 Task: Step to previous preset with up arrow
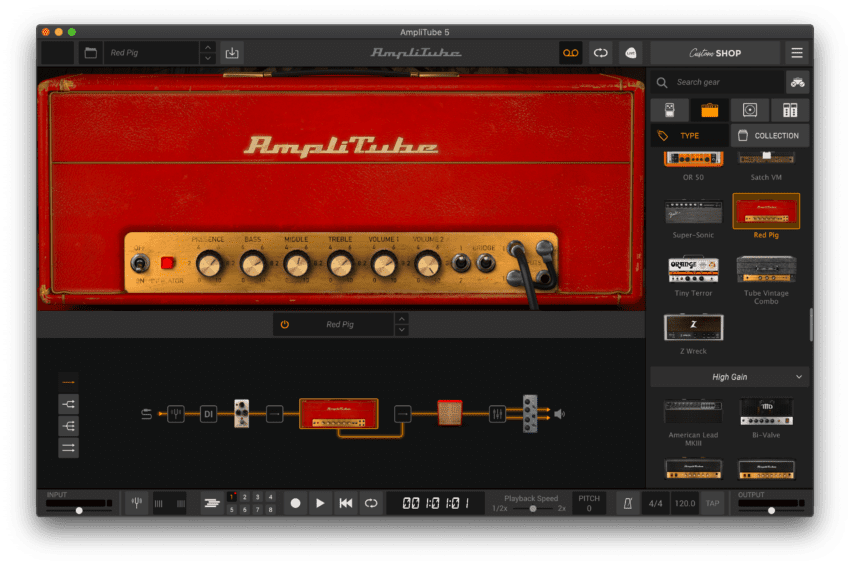pyautogui.click(x=208, y=47)
